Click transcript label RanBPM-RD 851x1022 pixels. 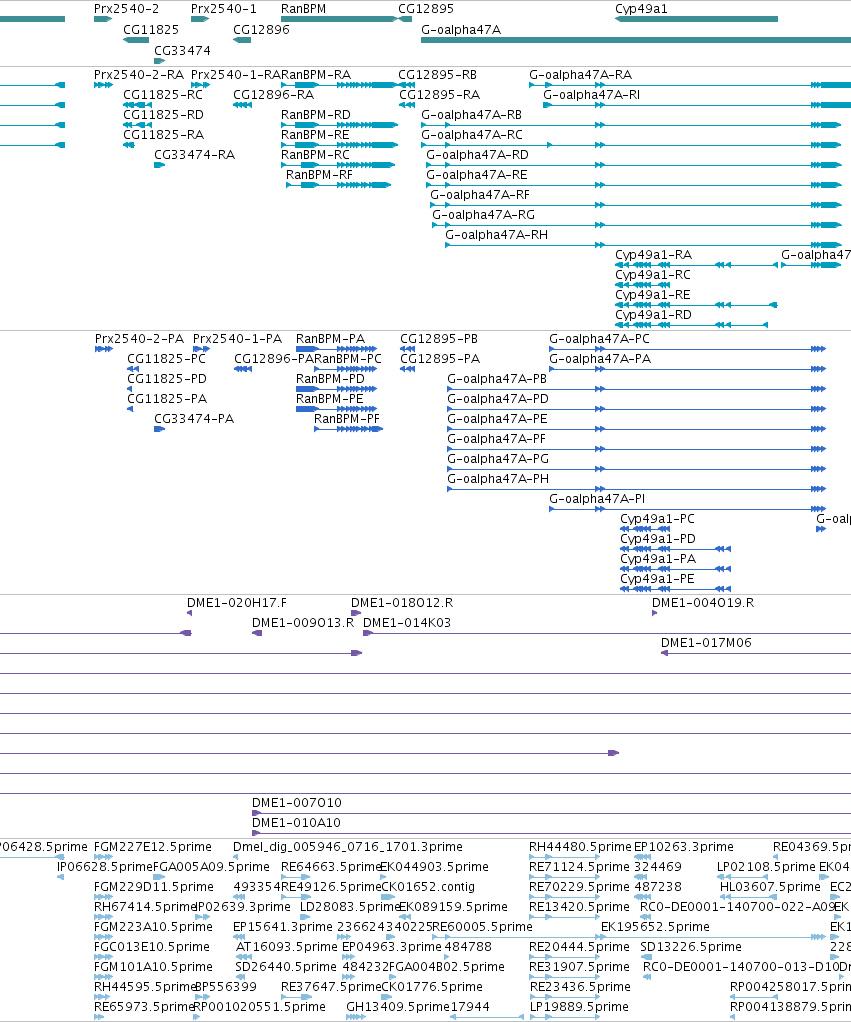[316, 115]
